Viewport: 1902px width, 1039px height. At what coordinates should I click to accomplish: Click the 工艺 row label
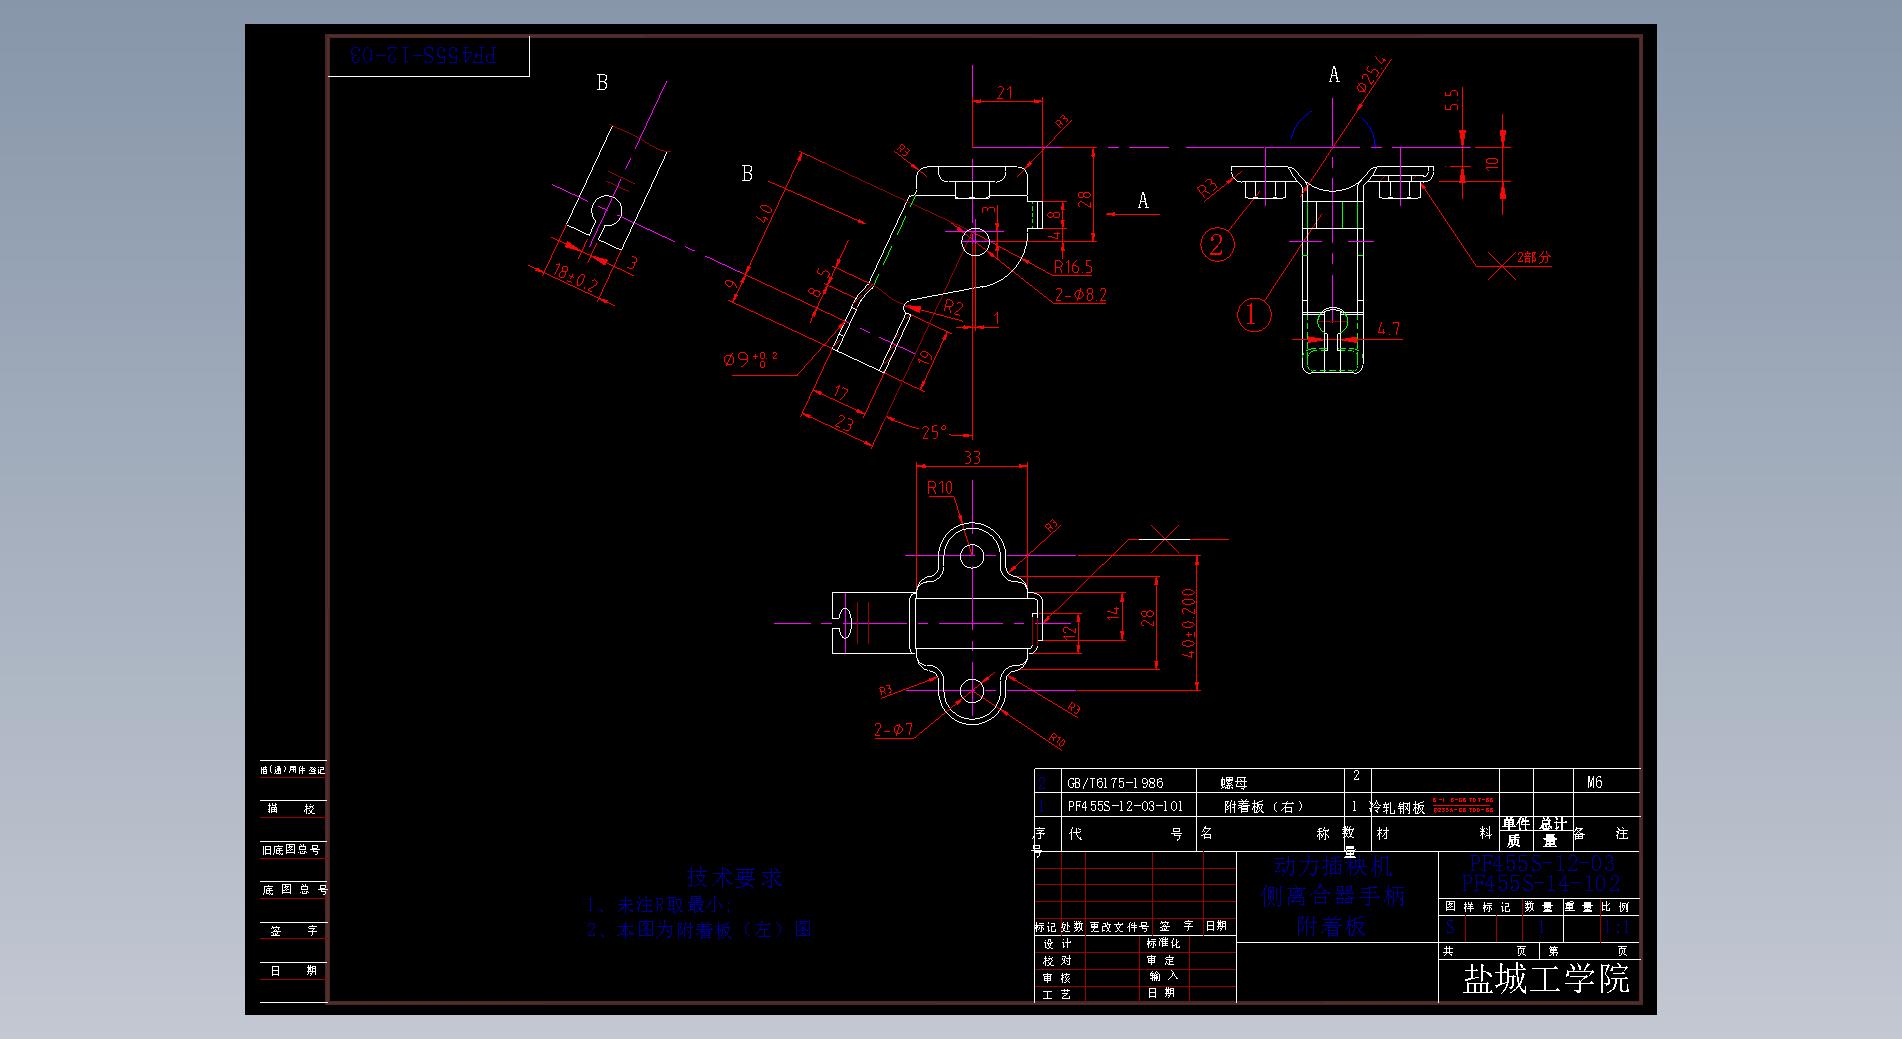(1057, 994)
